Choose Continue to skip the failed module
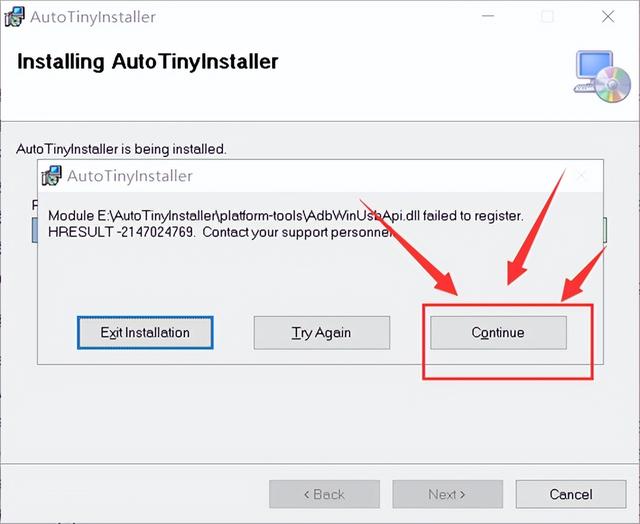The height and width of the screenshot is (524, 640). (x=498, y=332)
